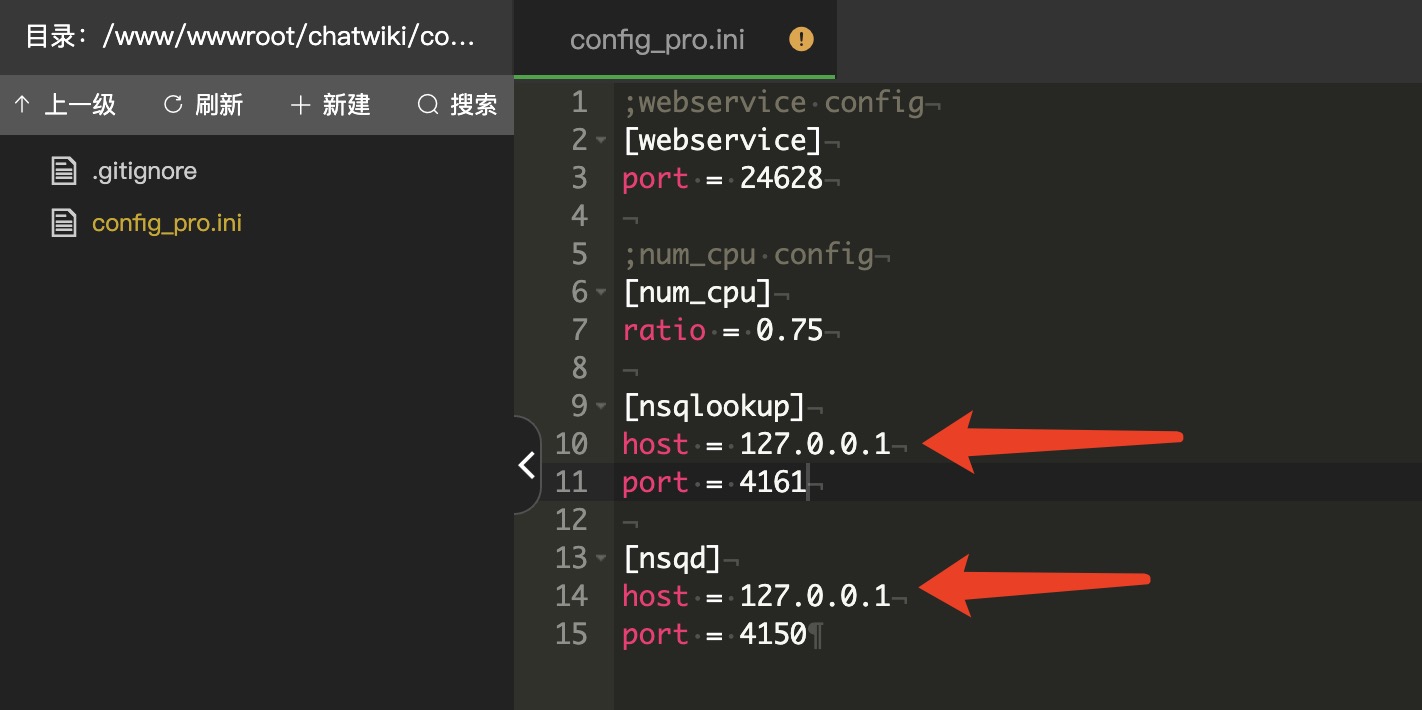Click the 刷新 (Refresh) button label
This screenshot has width=1422, height=710.
[219, 104]
